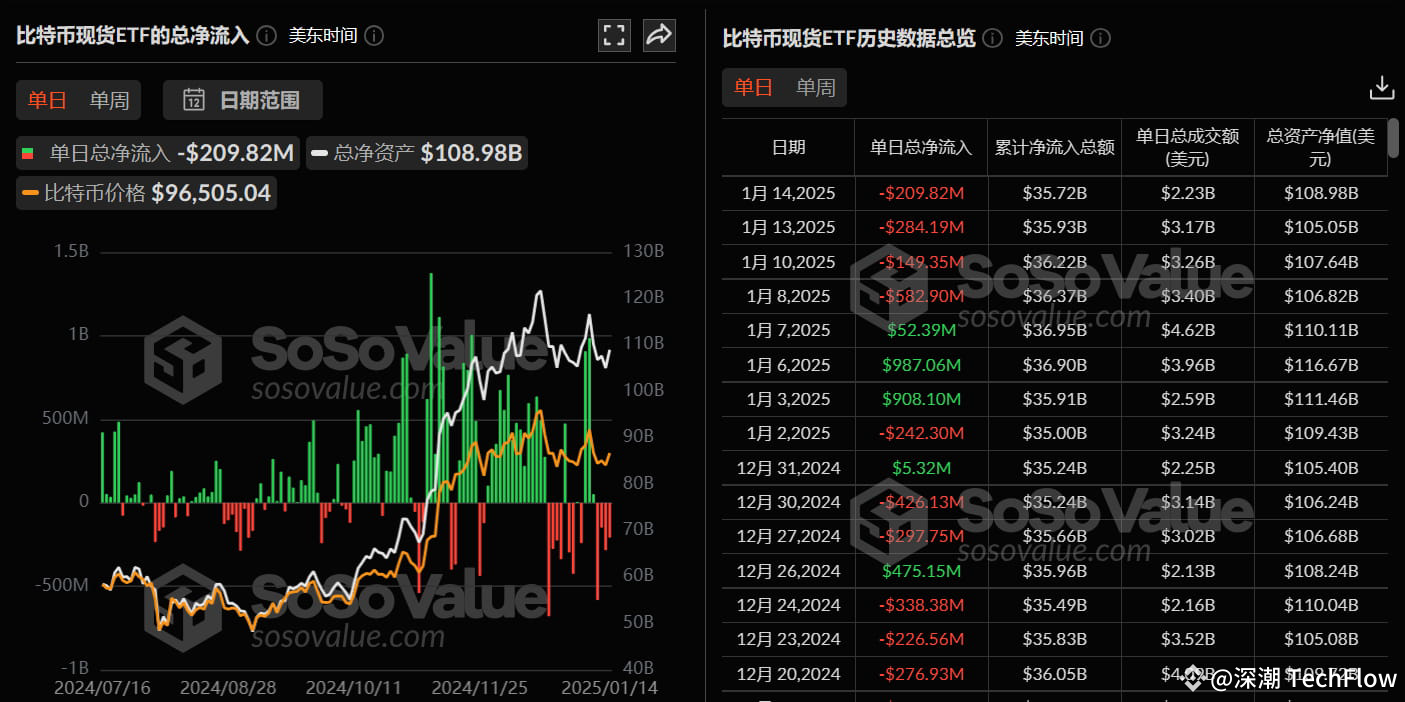Screen dimensions: 1405x702
Task: Select the 单日 tab in the table panel
Action: click(x=753, y=88)
